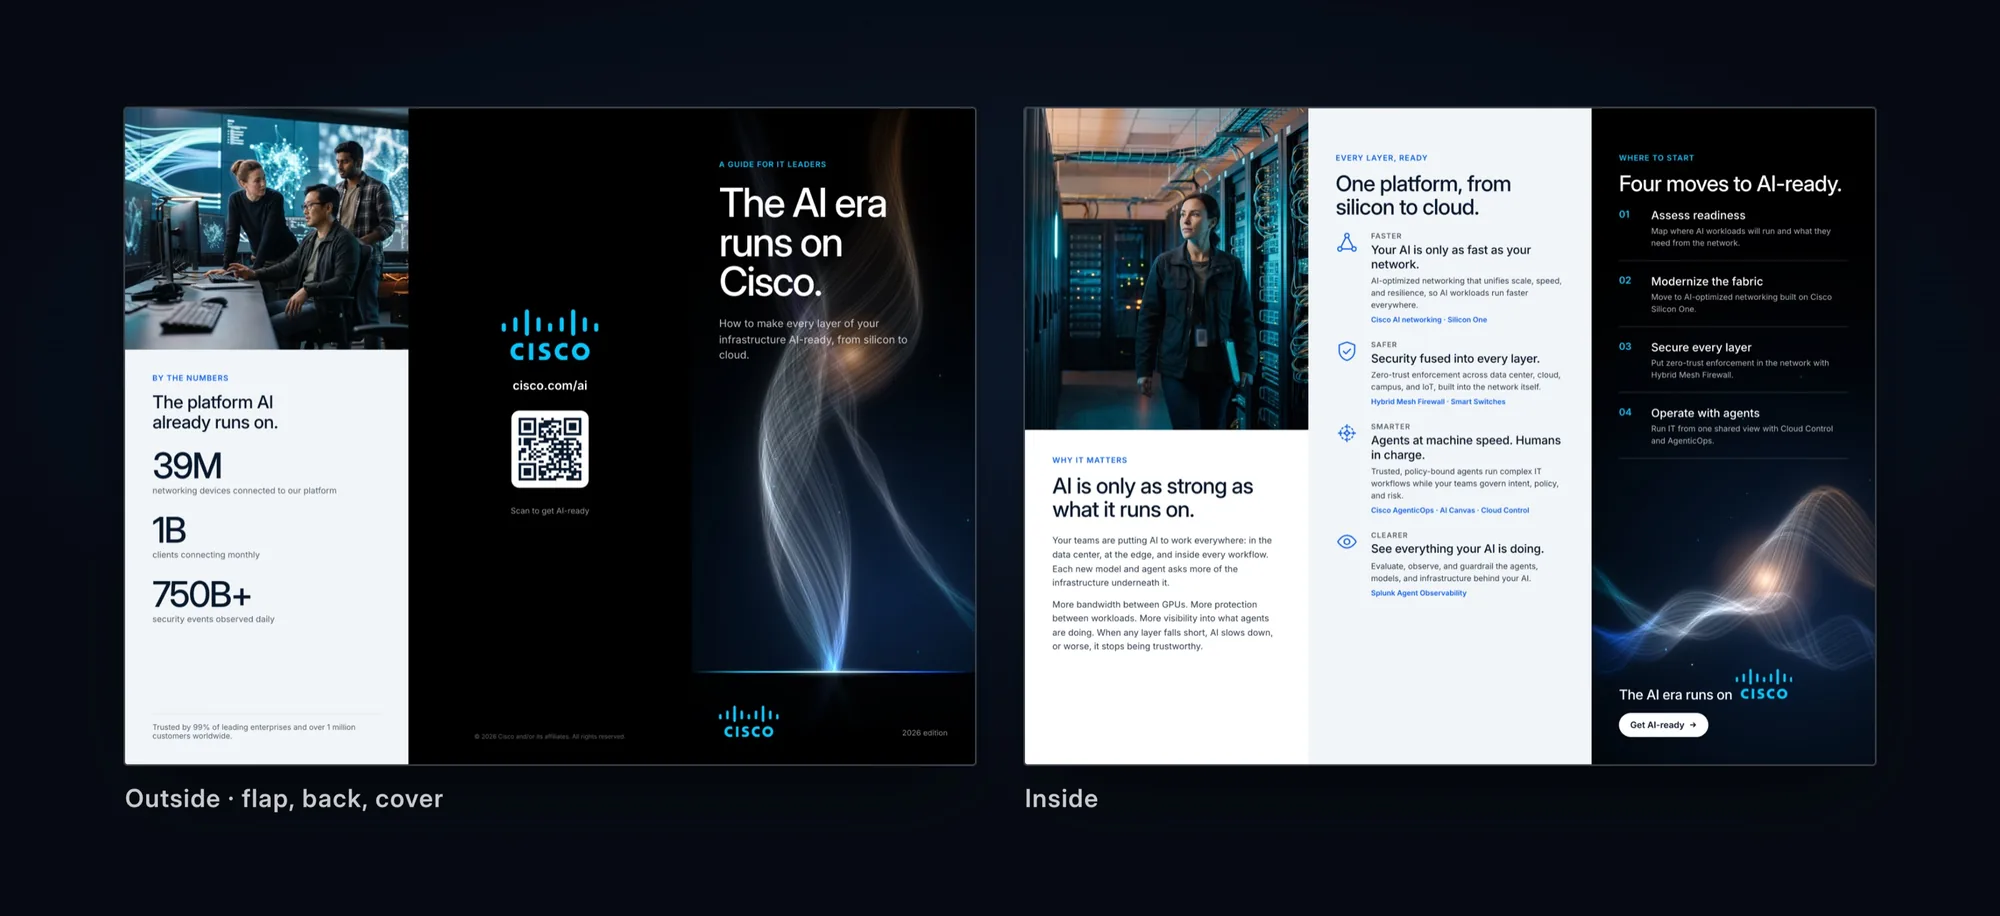Click the heading 'Four moves to AI-ready.'

pos(1730,184)
